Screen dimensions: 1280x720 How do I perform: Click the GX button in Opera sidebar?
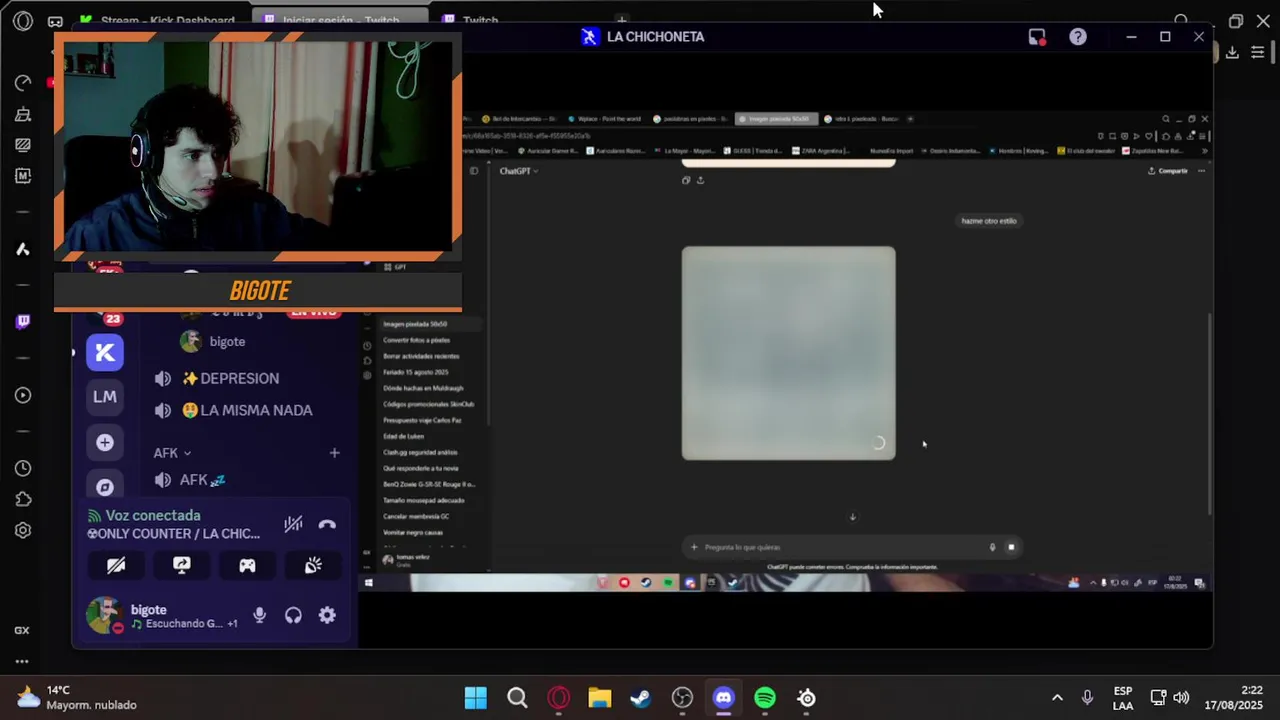coord(22,630)
